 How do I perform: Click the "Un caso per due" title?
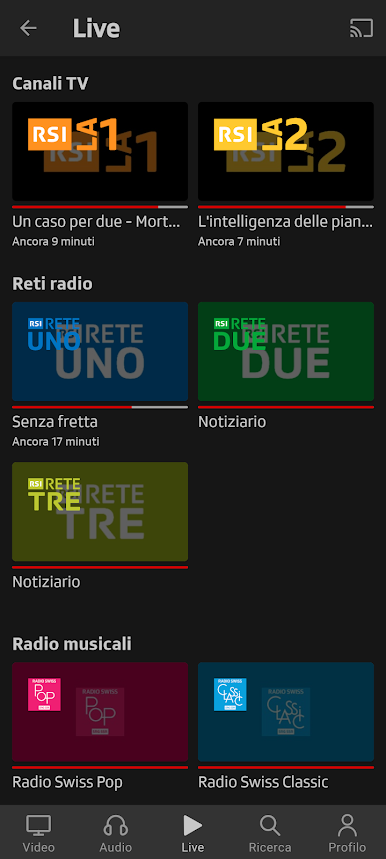coord(96,222)
